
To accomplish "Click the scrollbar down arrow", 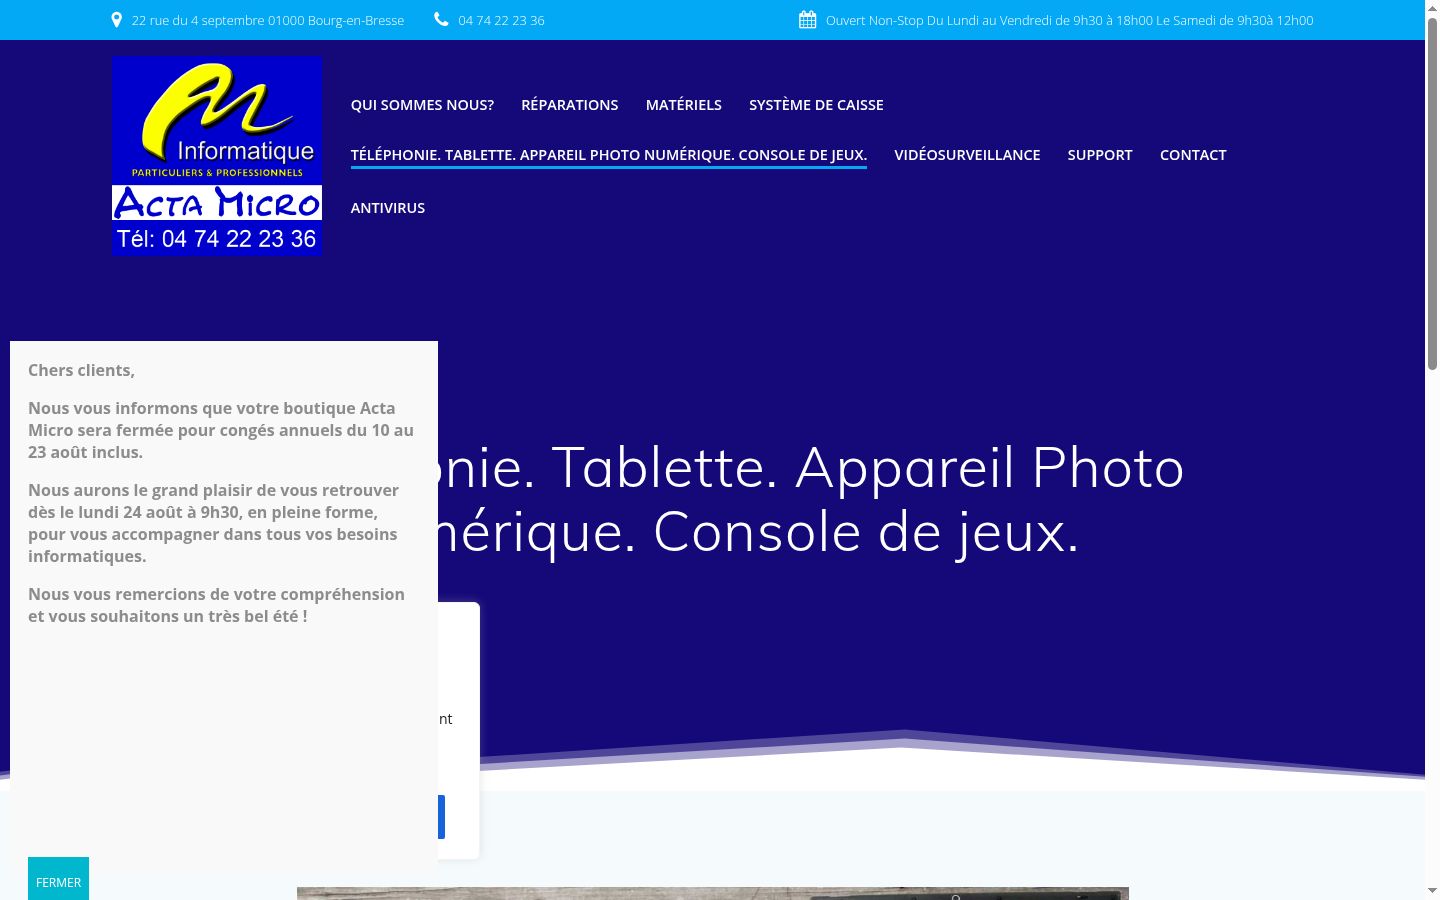I will [x=1432, y=890].
